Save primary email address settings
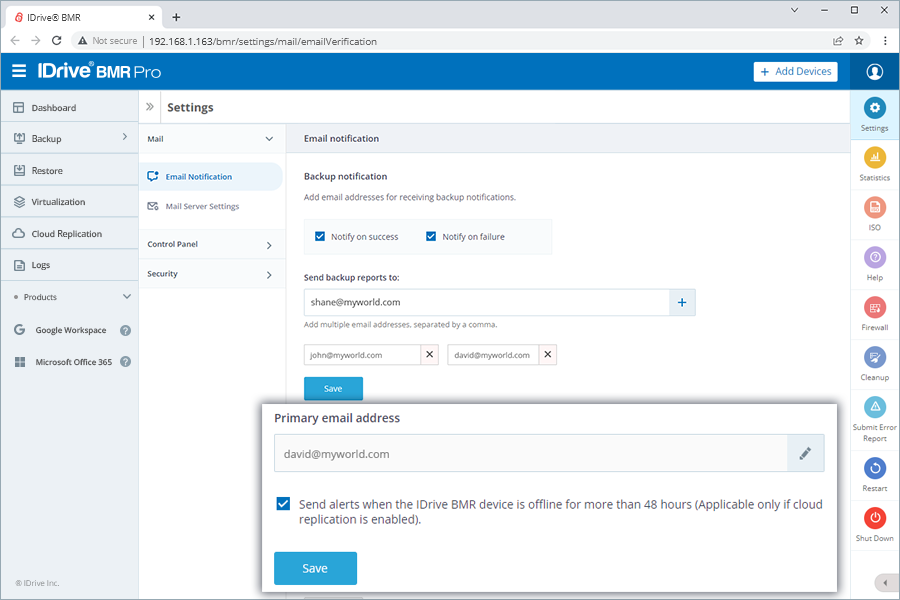This screenshot has height=600, width=900. pos(315,568)
